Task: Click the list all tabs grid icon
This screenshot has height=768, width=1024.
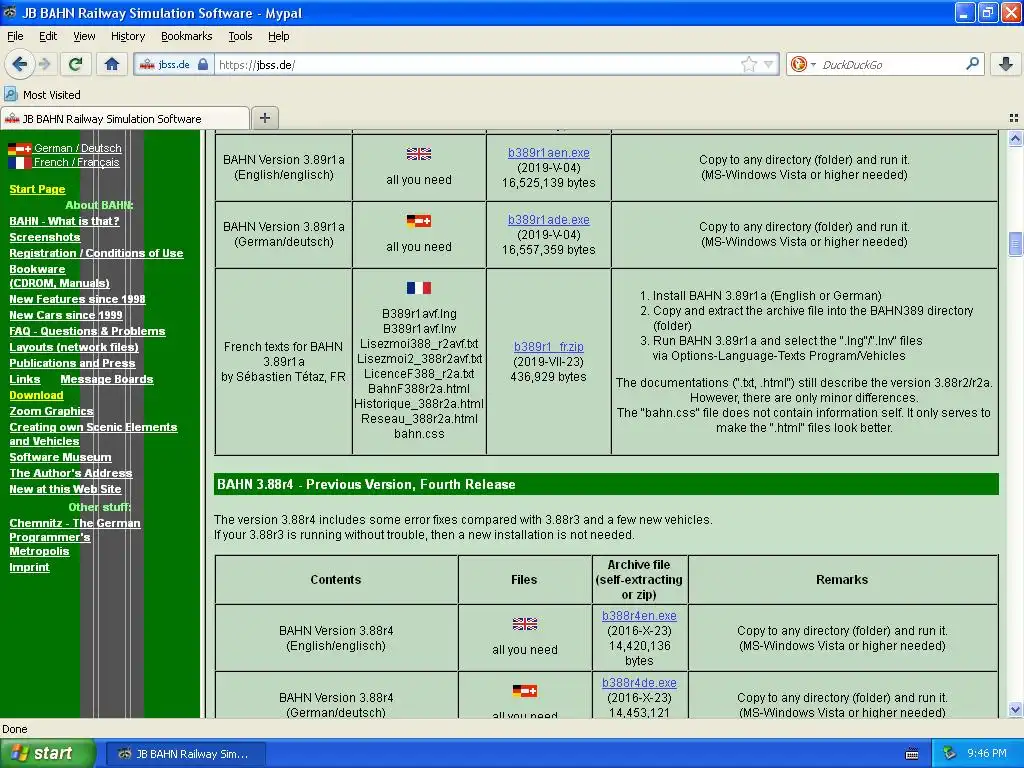Action: [x=1014, y=118]
